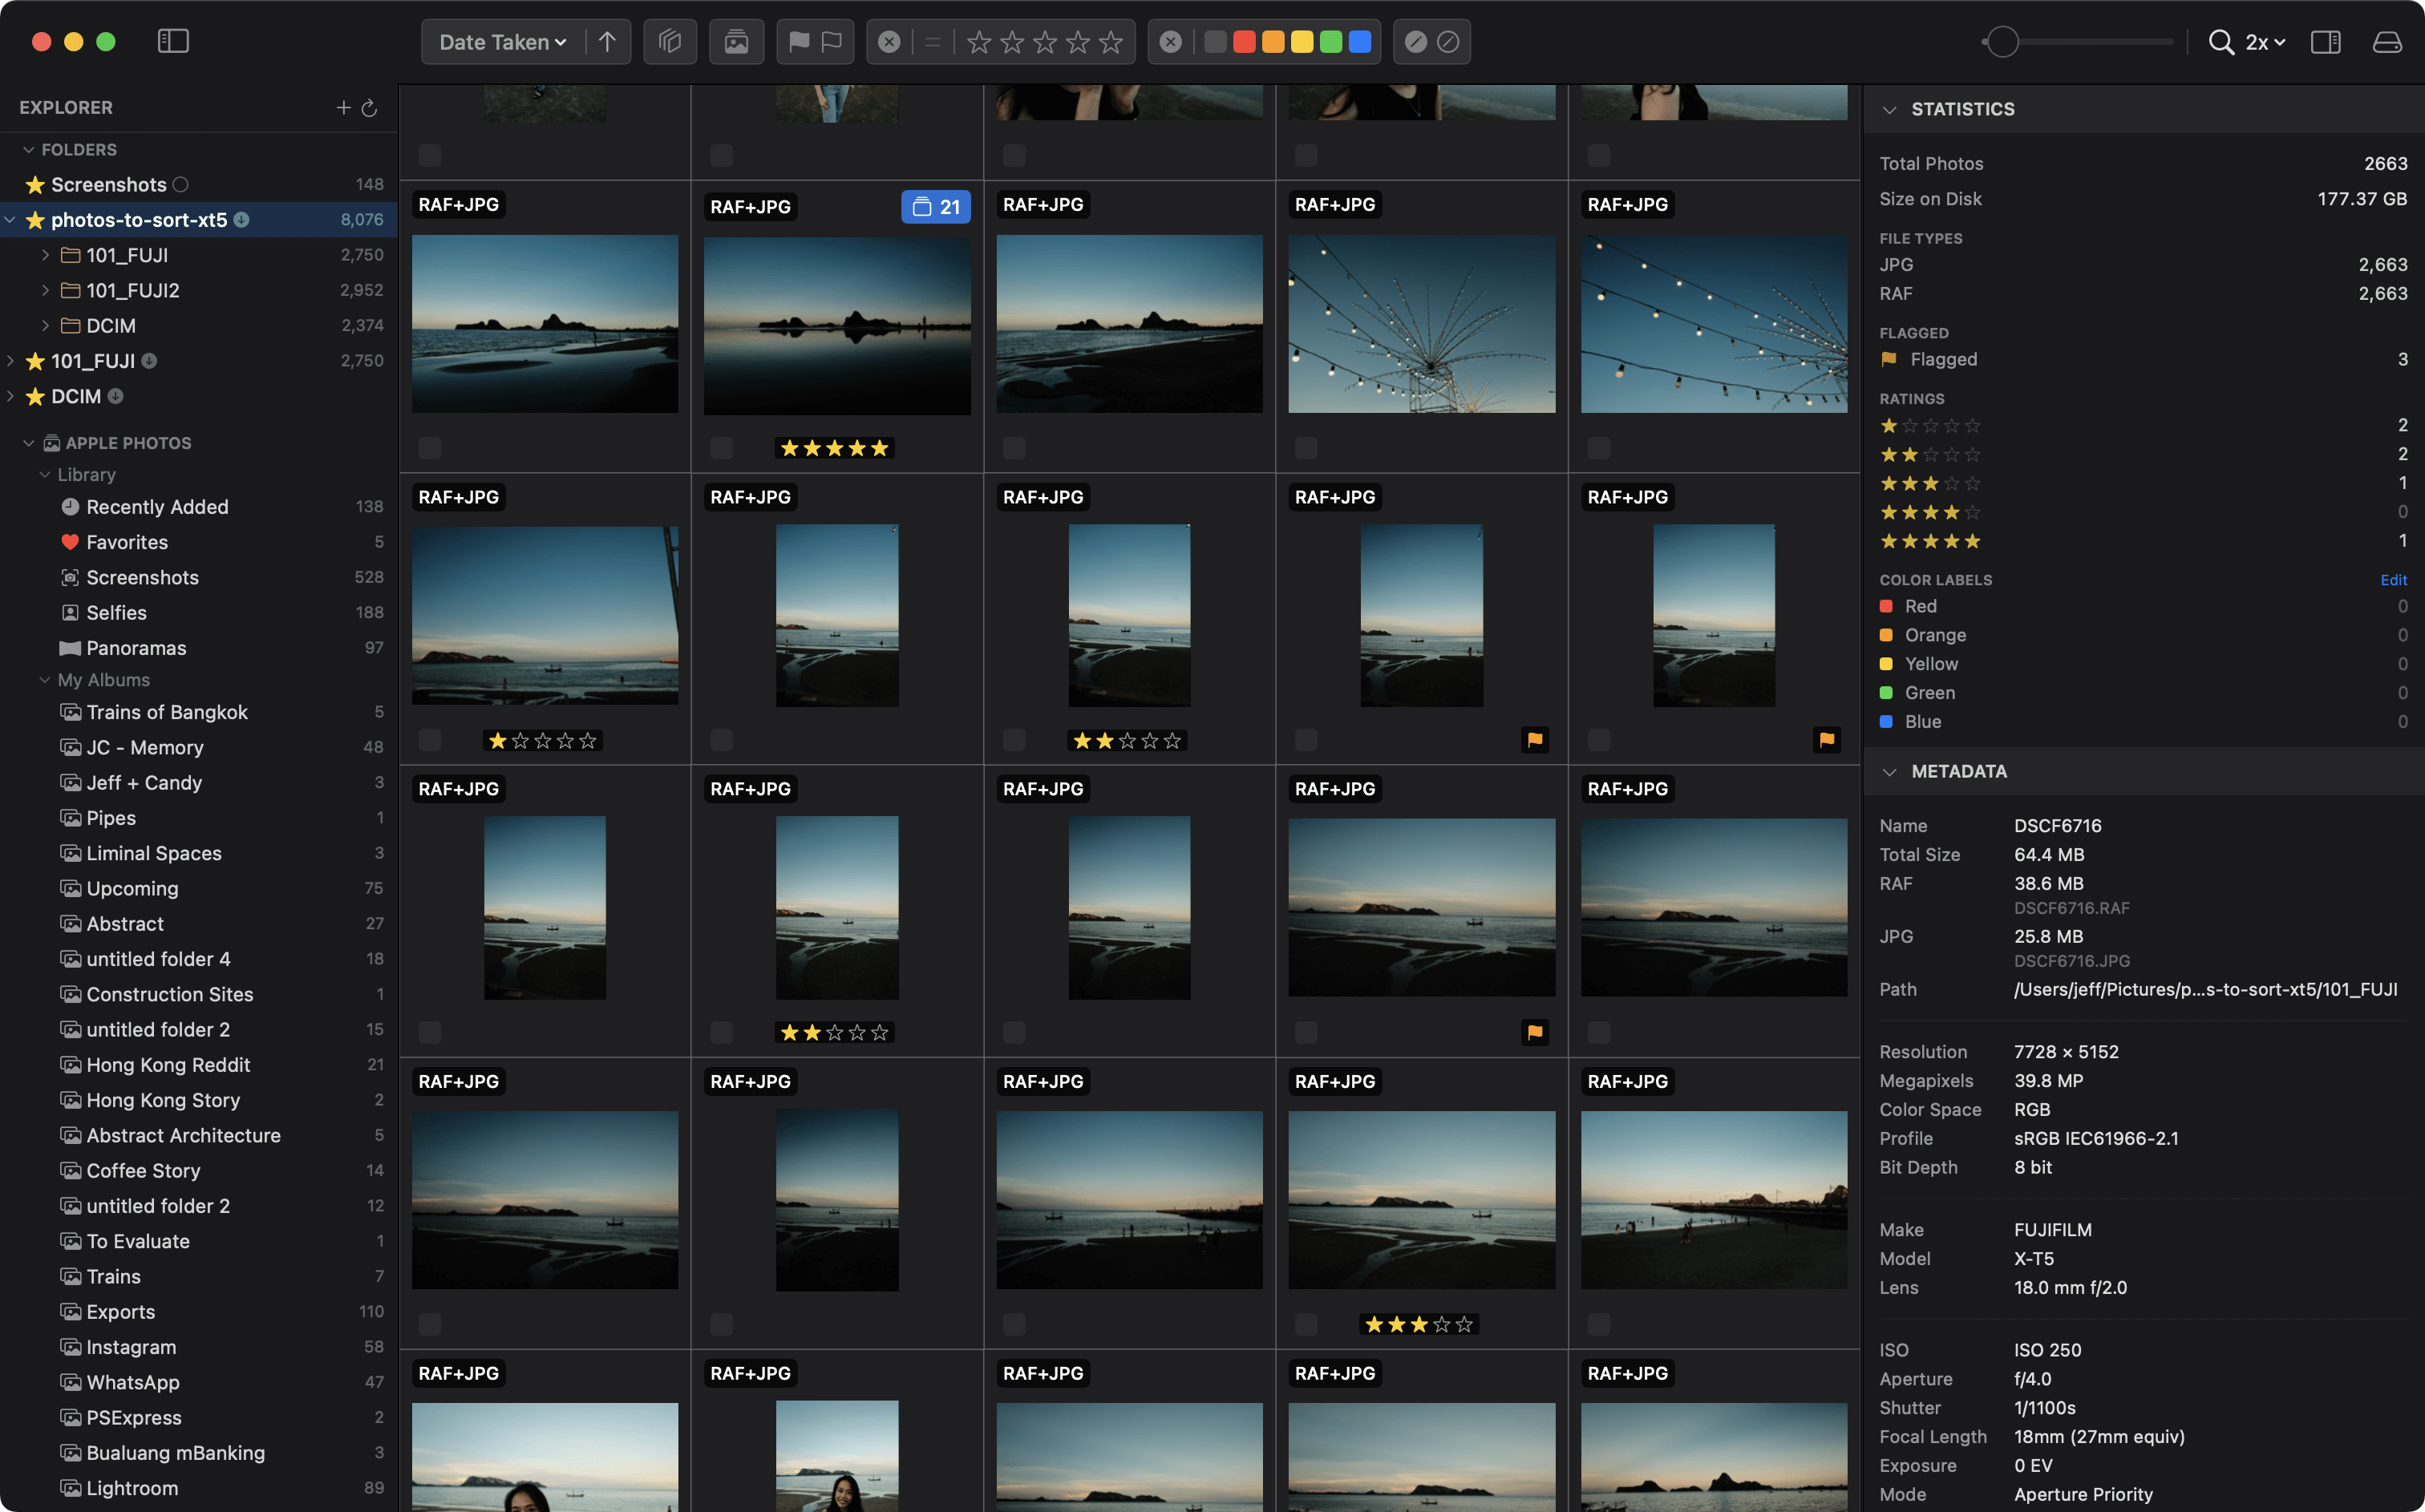Collapse the APPLE PHOTOS section

pyautogui.click(x=28, y=443)
